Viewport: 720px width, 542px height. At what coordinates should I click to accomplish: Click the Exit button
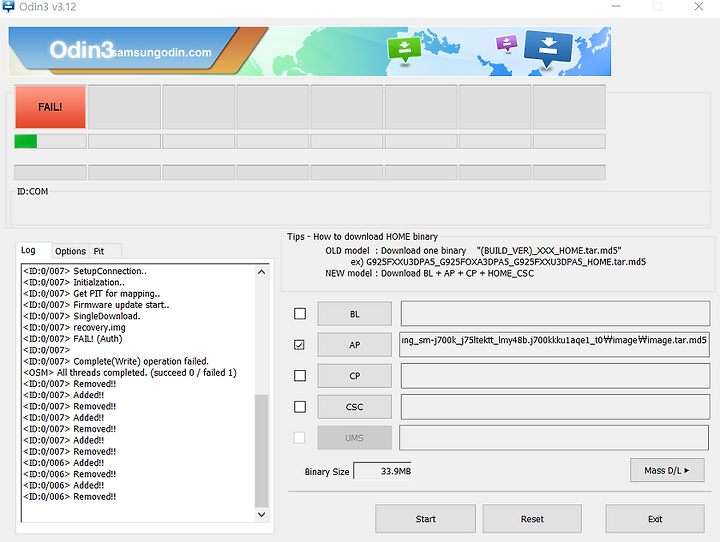tap(655, 519)
